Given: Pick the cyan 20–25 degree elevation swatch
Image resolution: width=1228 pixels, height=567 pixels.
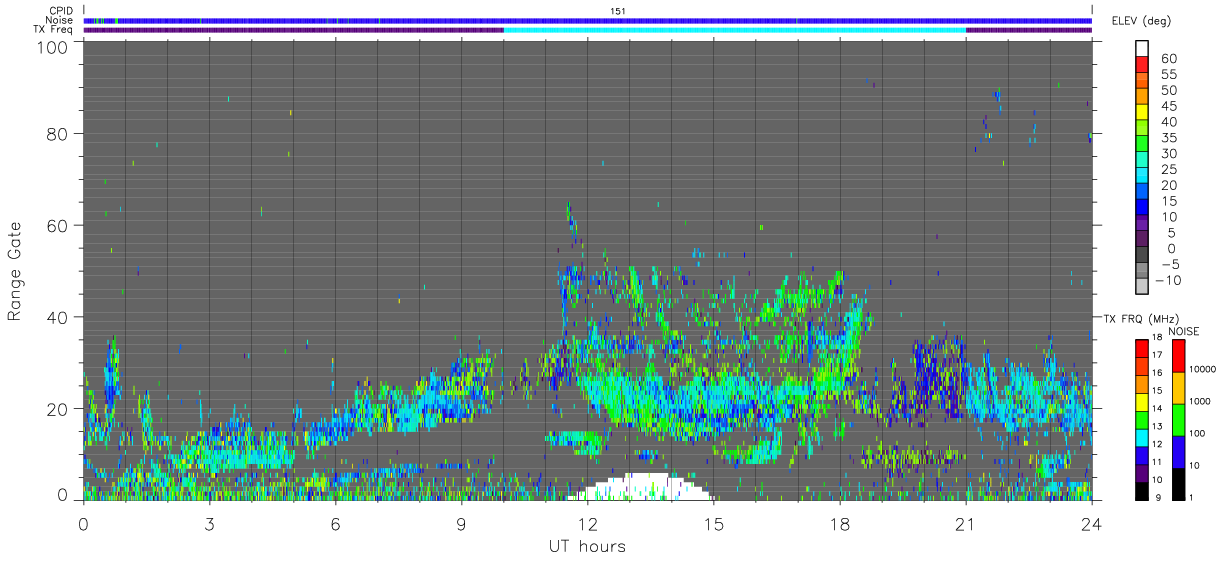Looking at the screenshot, I should point(1142,177).
